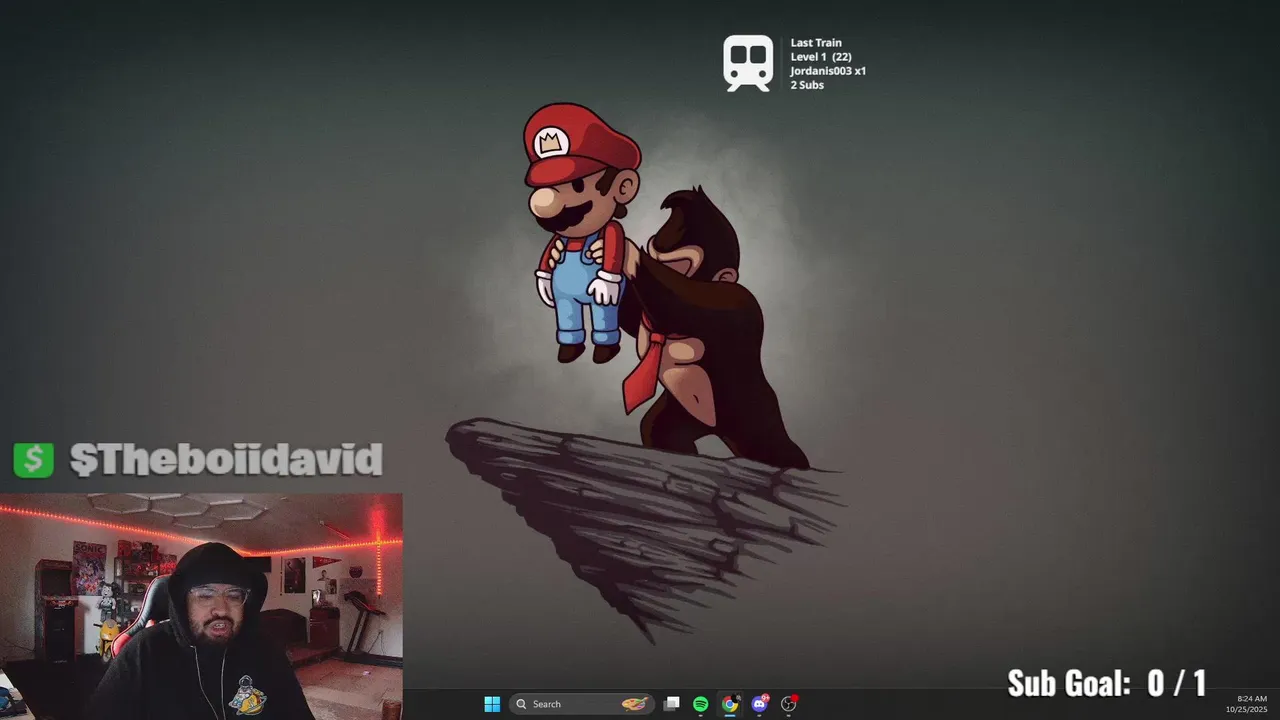The height and width of the screenshot is (720, 1280).
Task: Open Spotify from the taskbar
Action: click(701, 704)
